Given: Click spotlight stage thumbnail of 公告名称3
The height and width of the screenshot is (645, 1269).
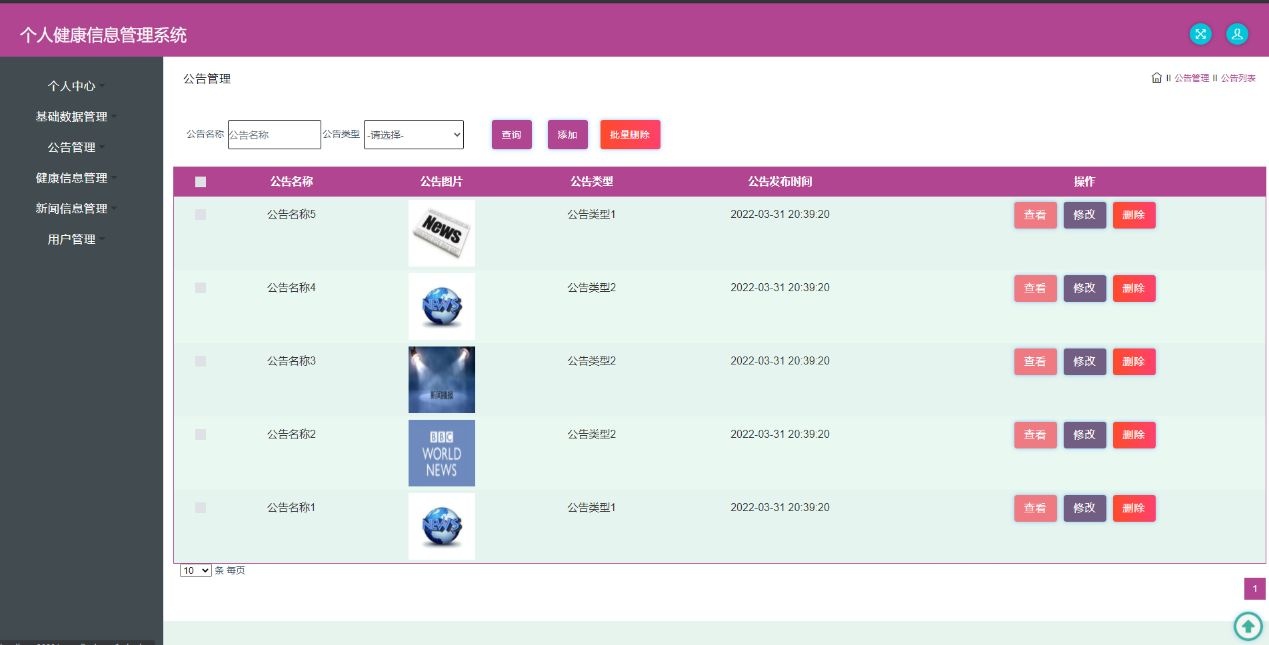Looking at the screenshot, I should click(442, 380).
